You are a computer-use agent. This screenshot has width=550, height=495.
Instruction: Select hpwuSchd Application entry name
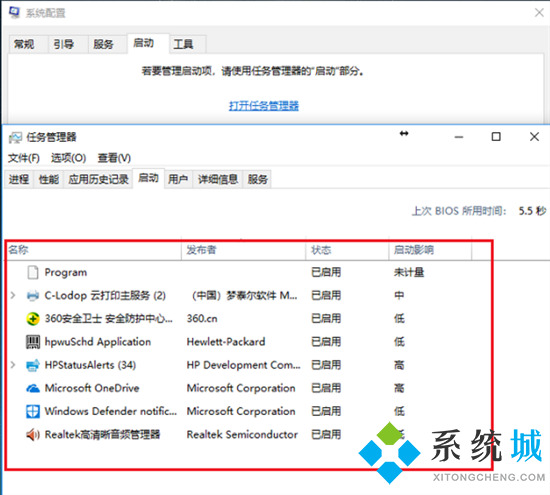coord(98,342)
